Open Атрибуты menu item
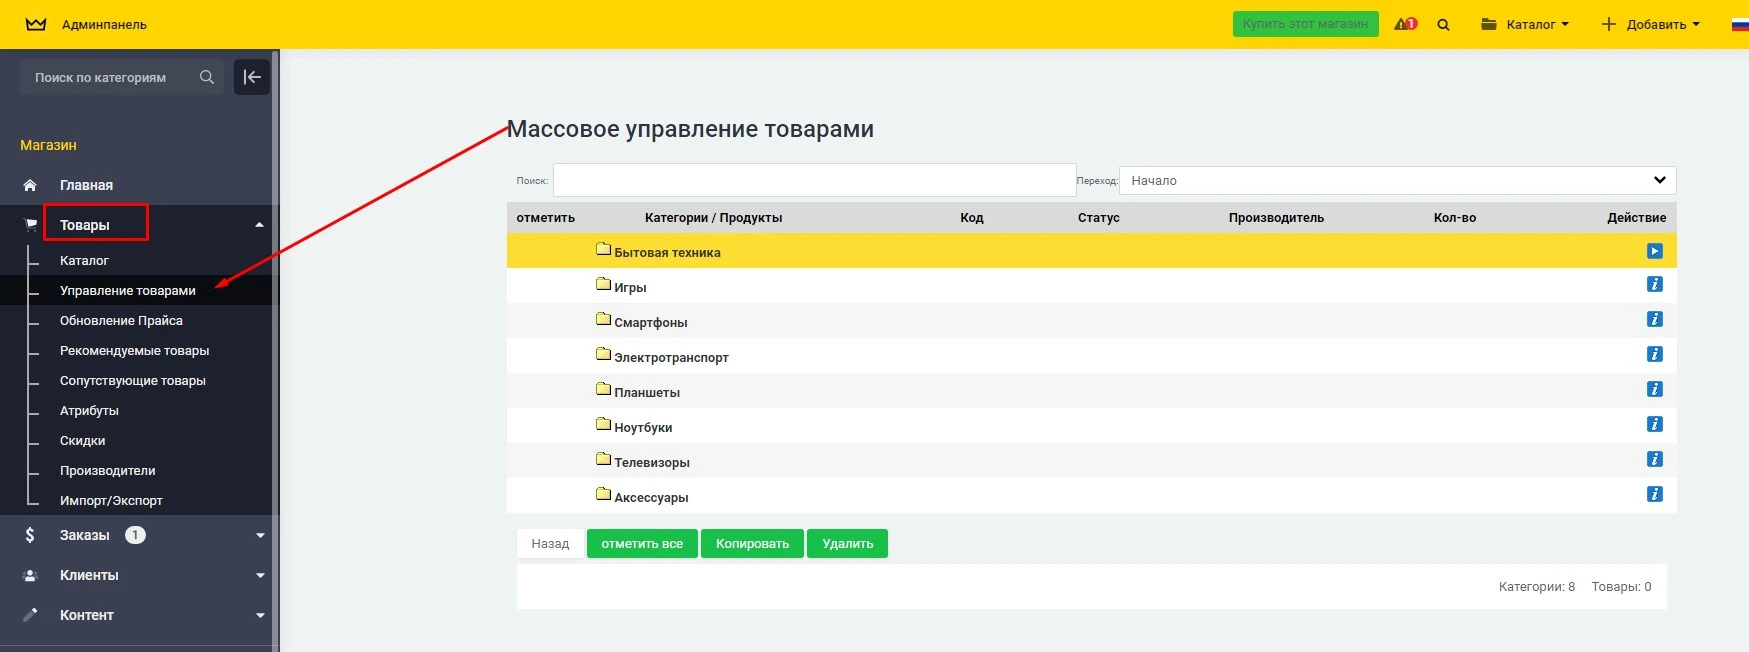Image resolution: width=1749 pixels, height=652 pixels. tap(89, 410)
